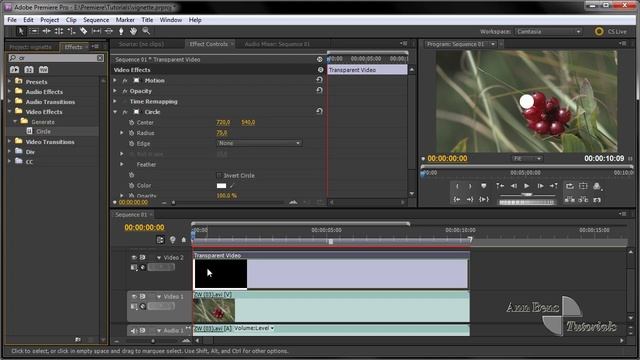The width and height of the screenshot is (640, 360).
Task: Click the Go to Out Point button
Action: (470, 200)
